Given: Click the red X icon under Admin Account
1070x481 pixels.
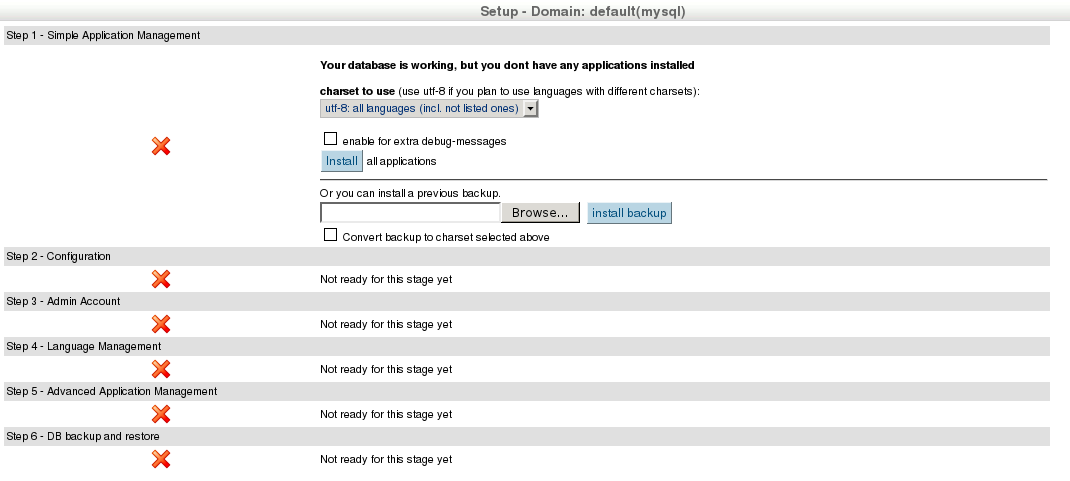Looking at the screenshot, I should (160, 324).
